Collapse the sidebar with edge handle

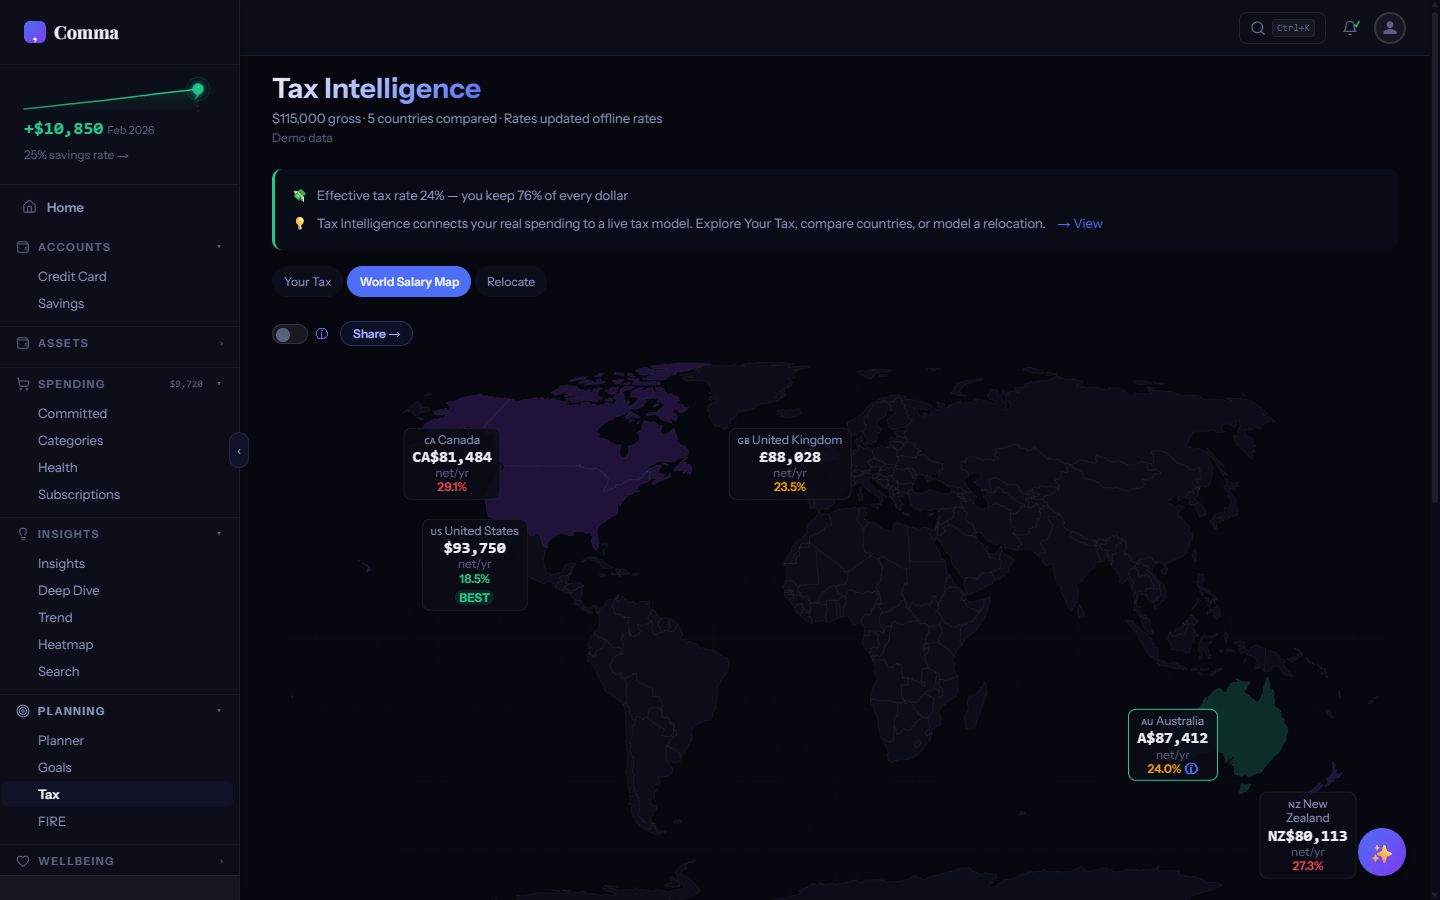(x=239, y=451)
